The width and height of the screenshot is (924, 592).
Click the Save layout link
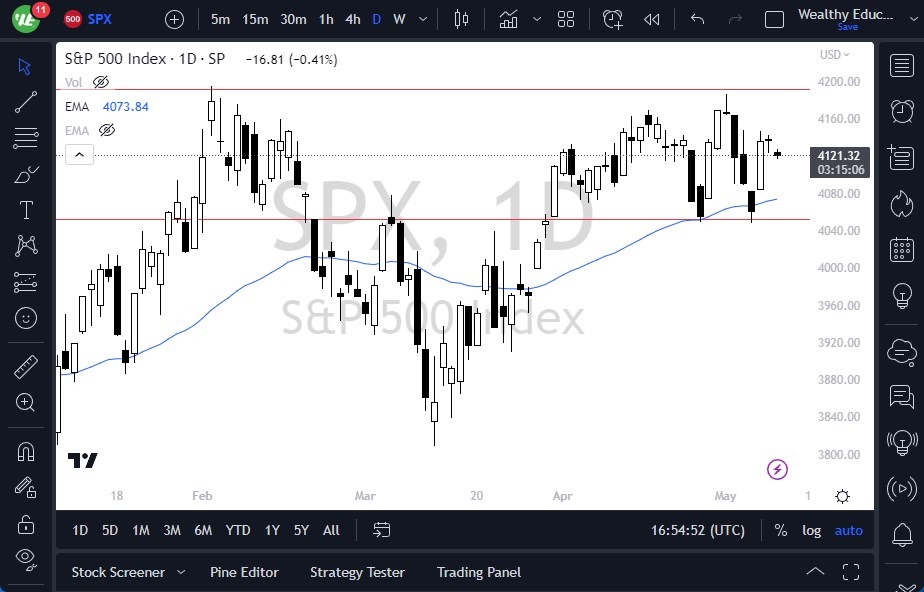point(847,27)
